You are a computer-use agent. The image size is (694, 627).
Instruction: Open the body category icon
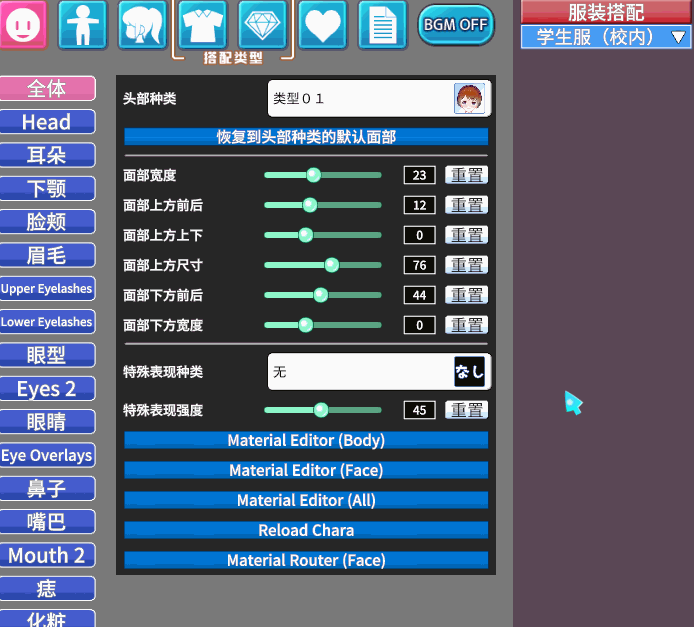point(83,24)
